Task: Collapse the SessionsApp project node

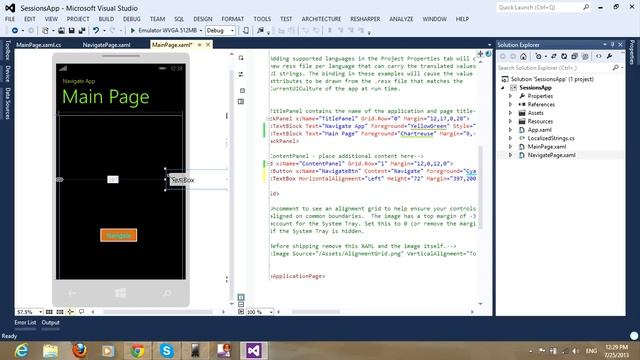Action: 503,88
